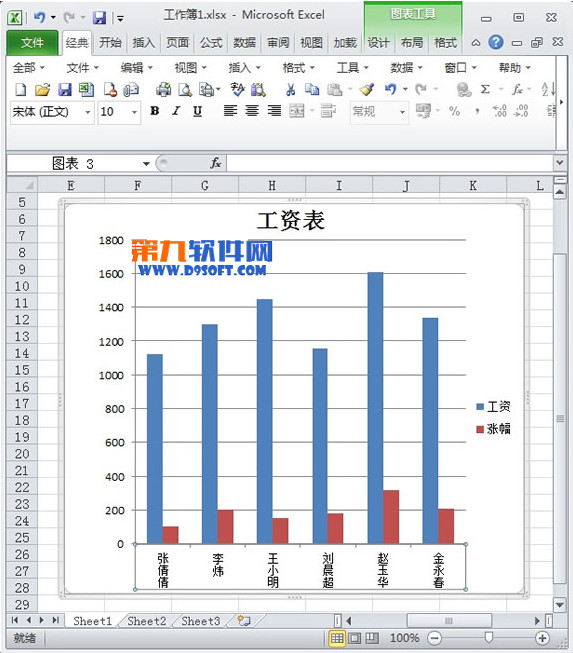
Task: Click the AutoSum sigma icon
Action: click(485, 90)
